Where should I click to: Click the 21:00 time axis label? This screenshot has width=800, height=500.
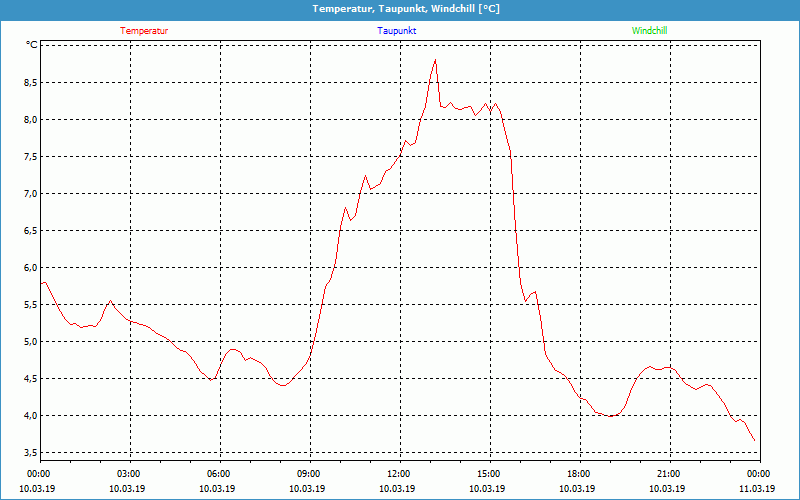point(668,473)
